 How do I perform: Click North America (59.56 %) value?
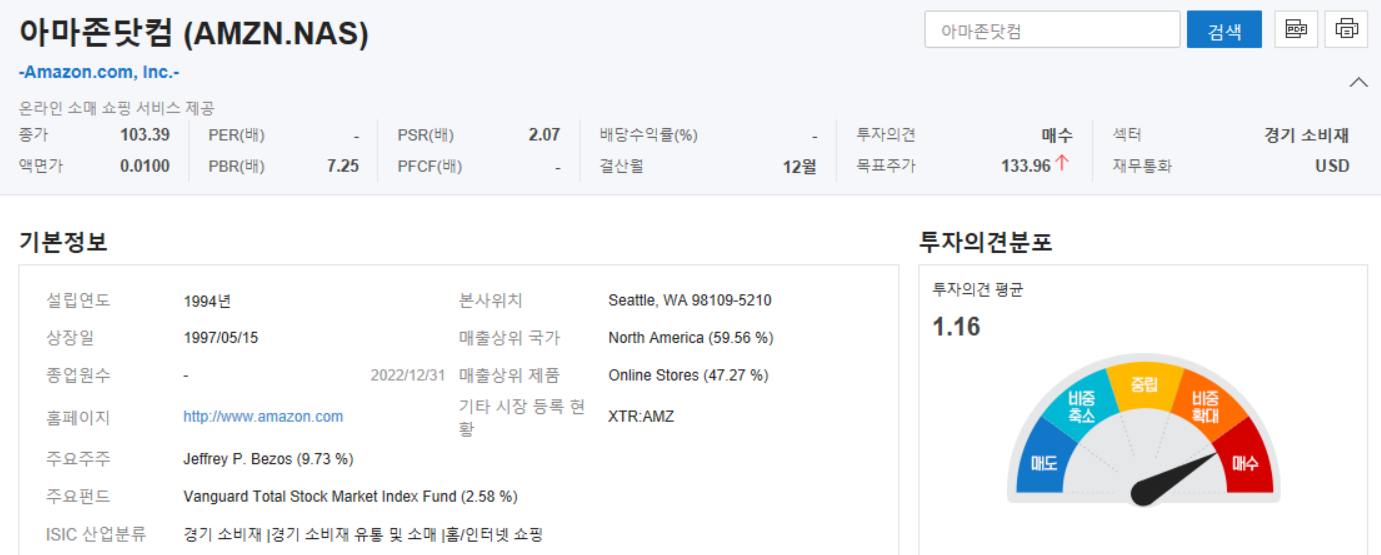691,338
